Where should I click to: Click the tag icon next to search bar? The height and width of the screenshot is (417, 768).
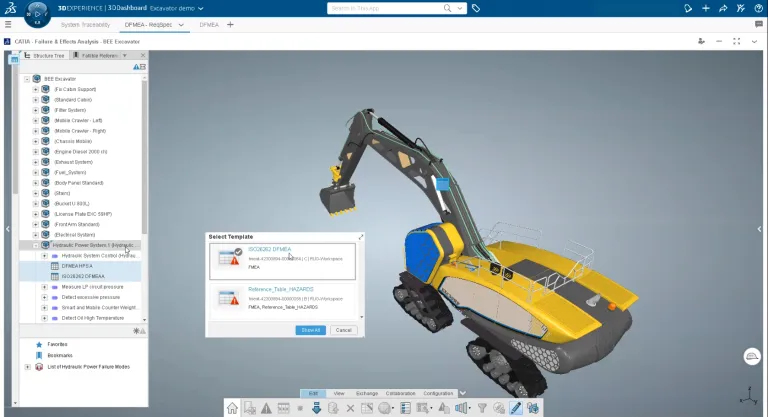point(476,8)
